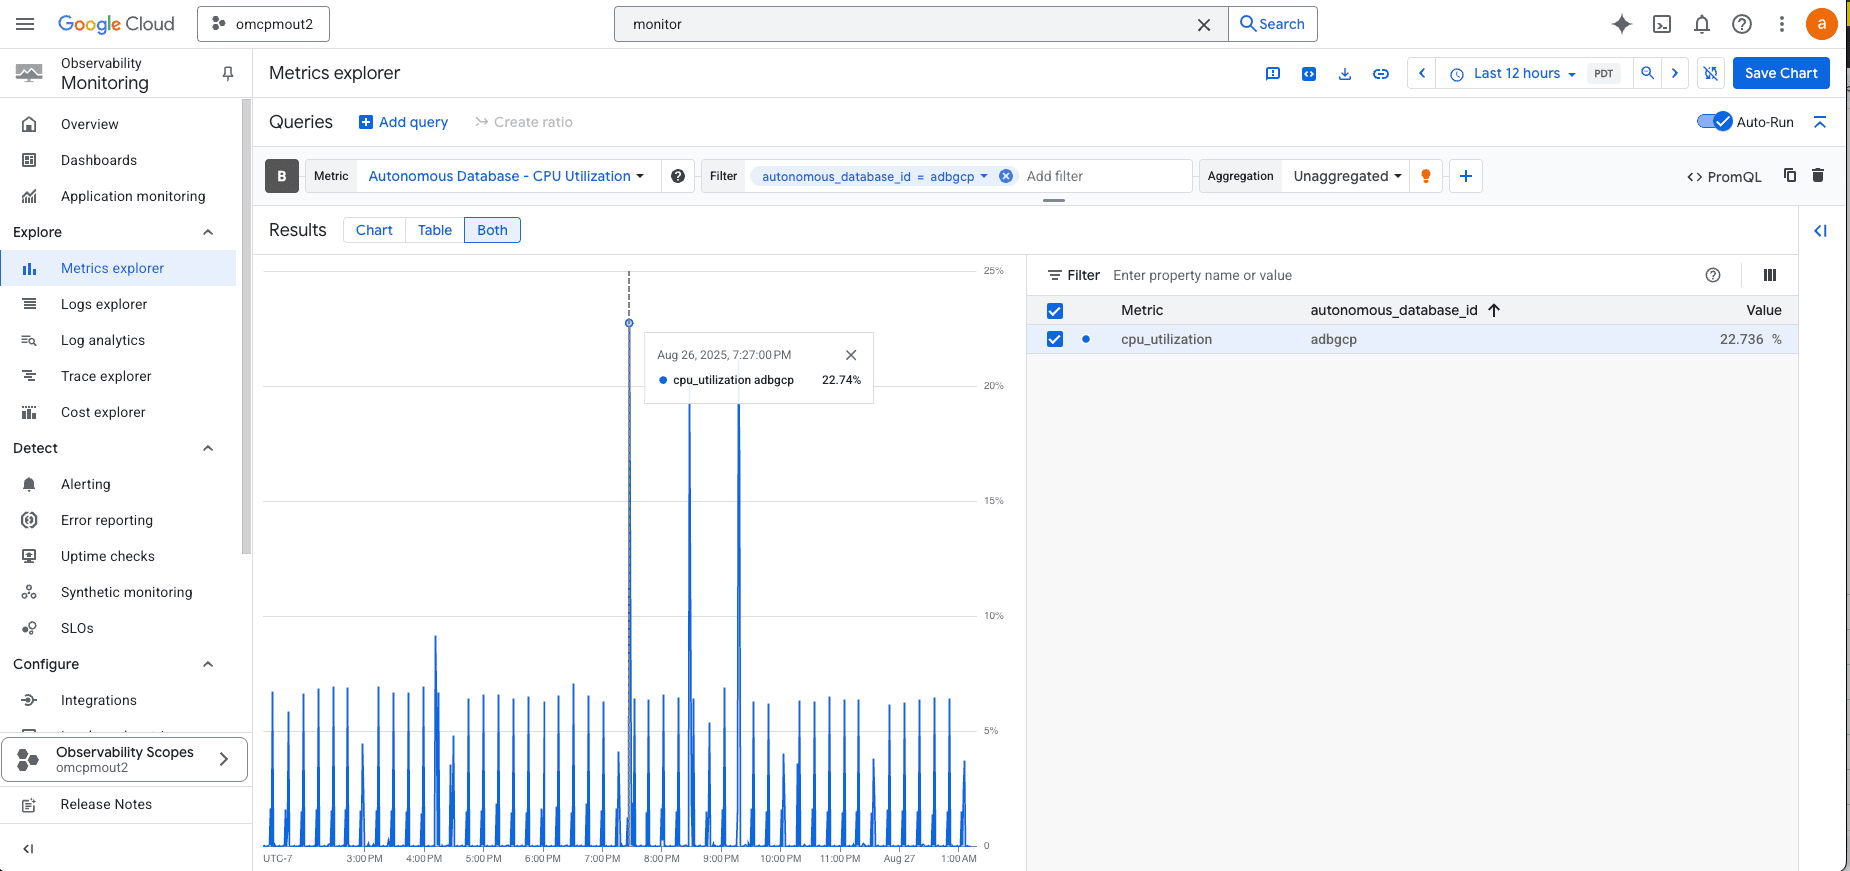Open the three-dot settings menu in header

point(1781,24)
